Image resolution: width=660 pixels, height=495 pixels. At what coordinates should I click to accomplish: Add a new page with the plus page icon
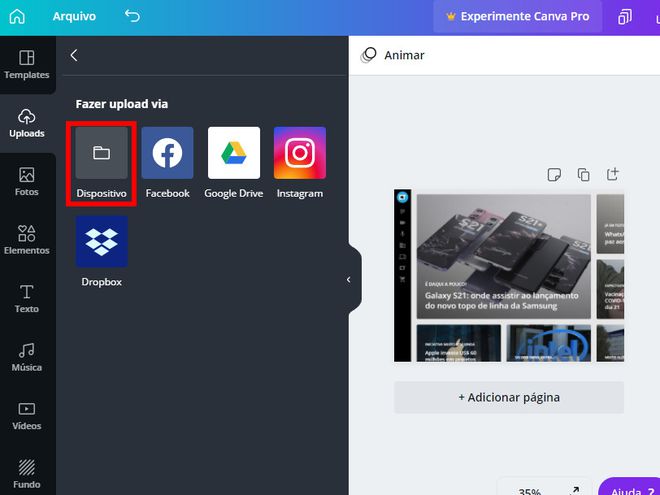[612, 174]
